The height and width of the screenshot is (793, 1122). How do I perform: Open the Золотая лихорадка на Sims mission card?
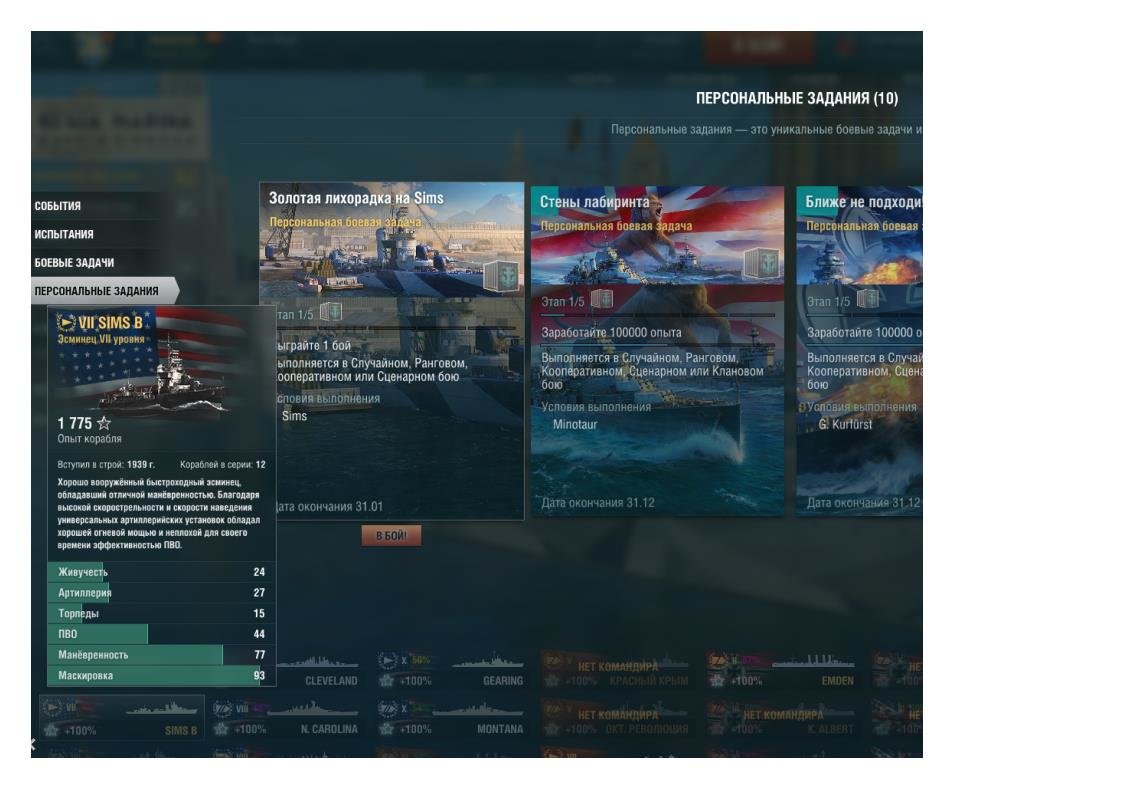[x=391, y=351]
